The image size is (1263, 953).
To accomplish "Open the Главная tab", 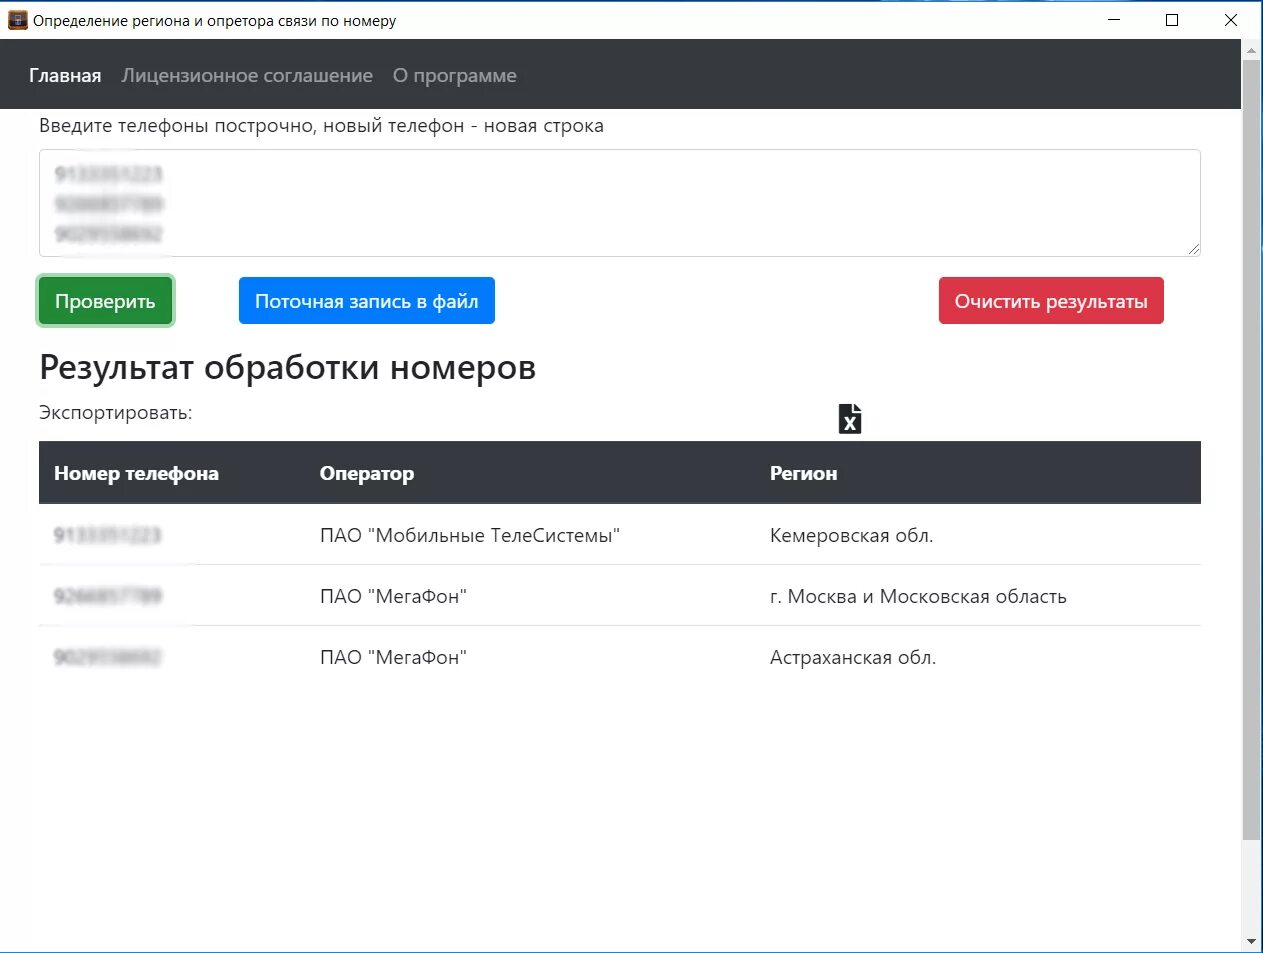I will pyautogui.click(x=65, y=76).
